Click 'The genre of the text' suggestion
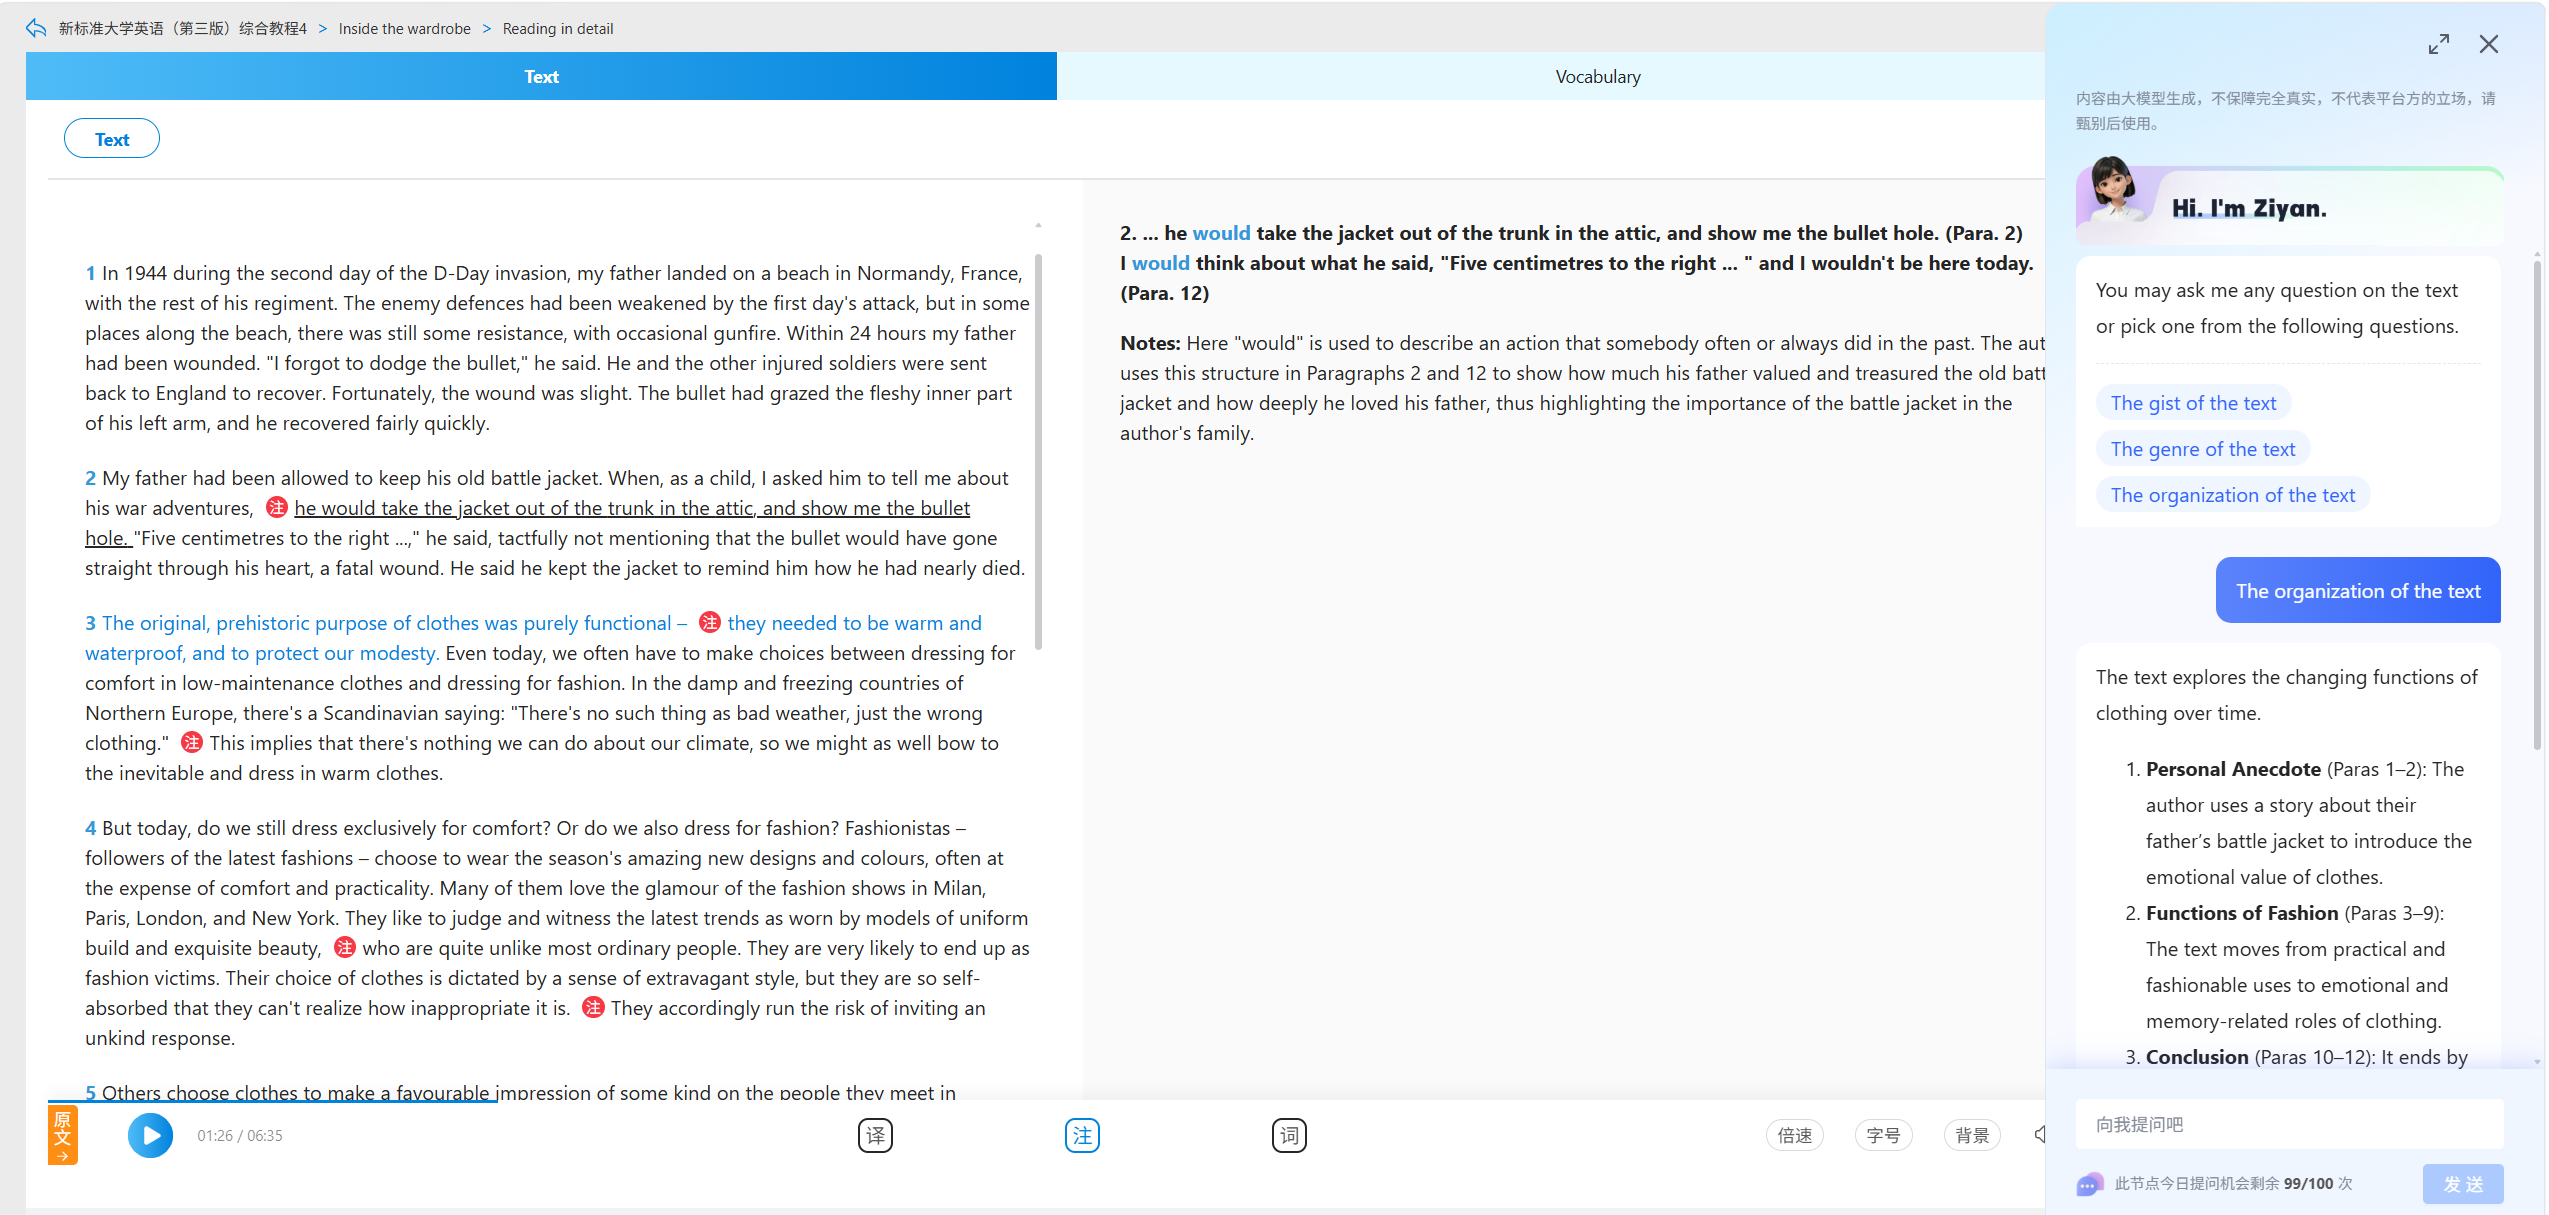The width and height of the screenshot is (2549, 1215). [x=2203, y=449]
